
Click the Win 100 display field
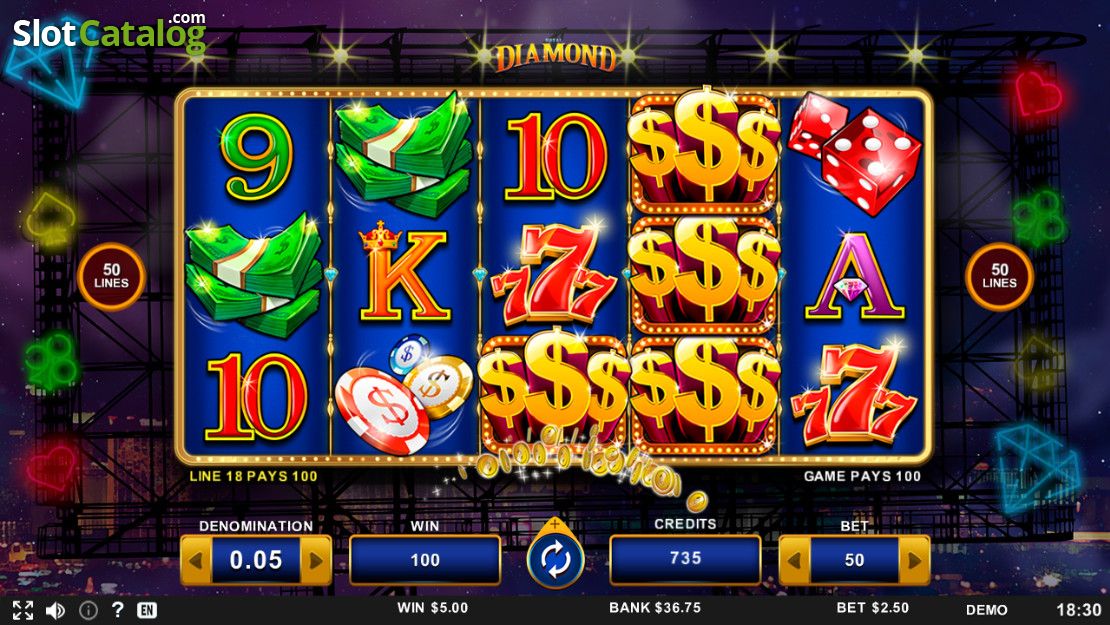tap(425, 560)
